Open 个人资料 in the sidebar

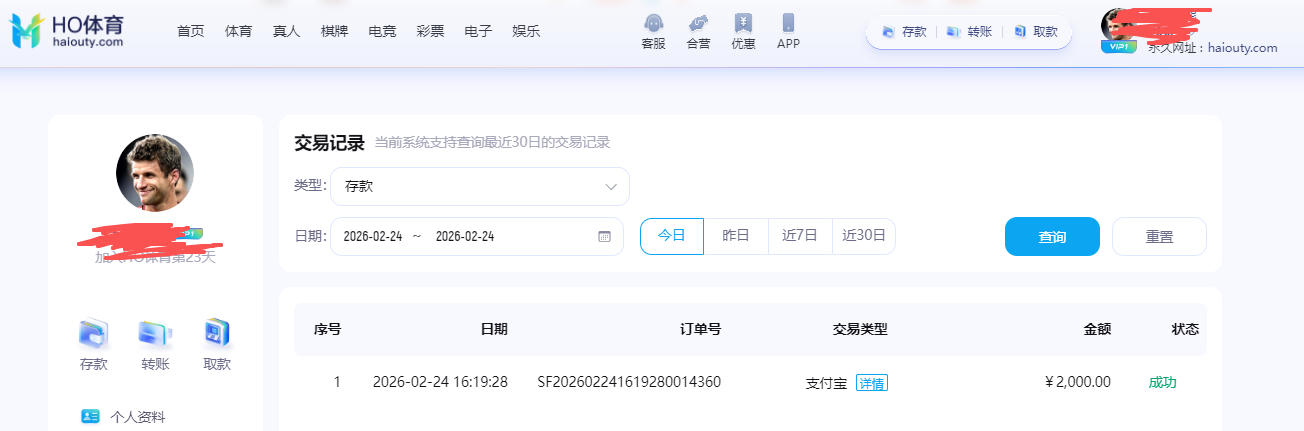tap(137, 417)
